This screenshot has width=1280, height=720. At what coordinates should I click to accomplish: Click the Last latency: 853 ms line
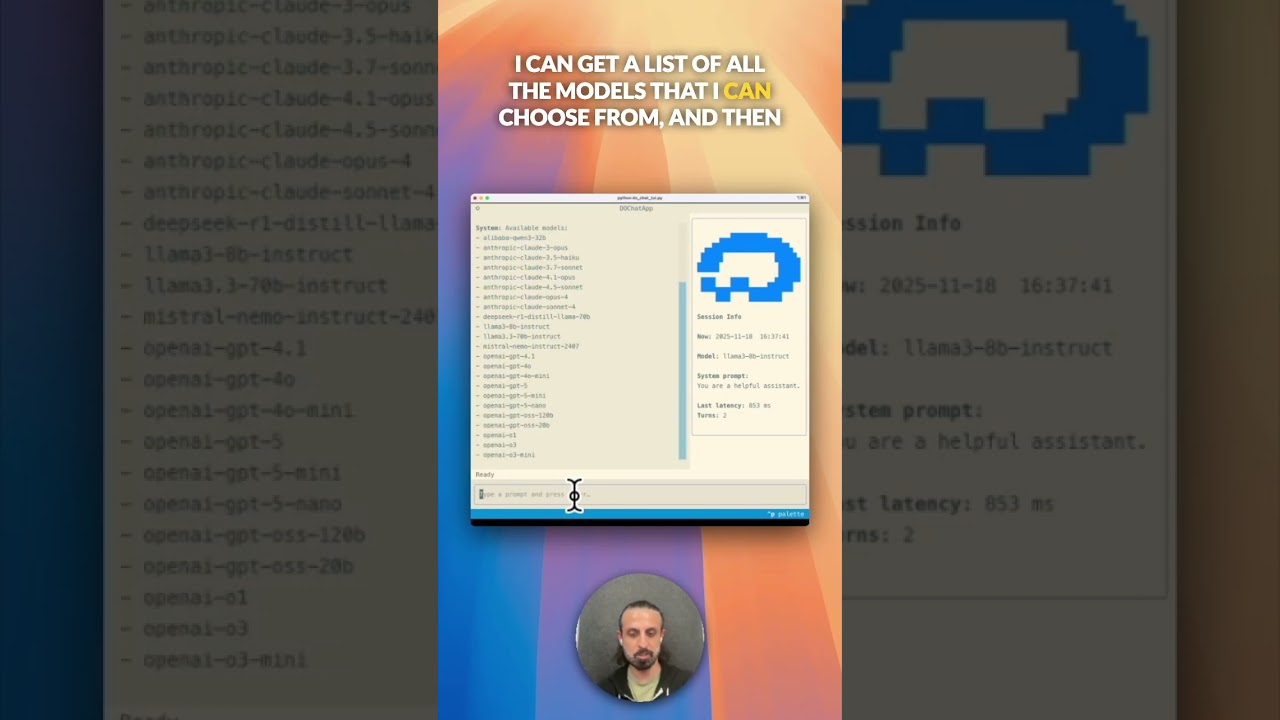pos(734,405)
